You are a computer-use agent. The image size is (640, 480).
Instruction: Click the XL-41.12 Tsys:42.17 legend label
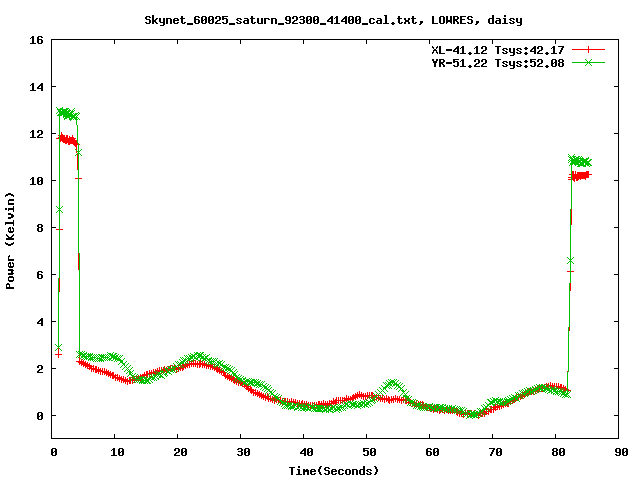pos(498,50)
